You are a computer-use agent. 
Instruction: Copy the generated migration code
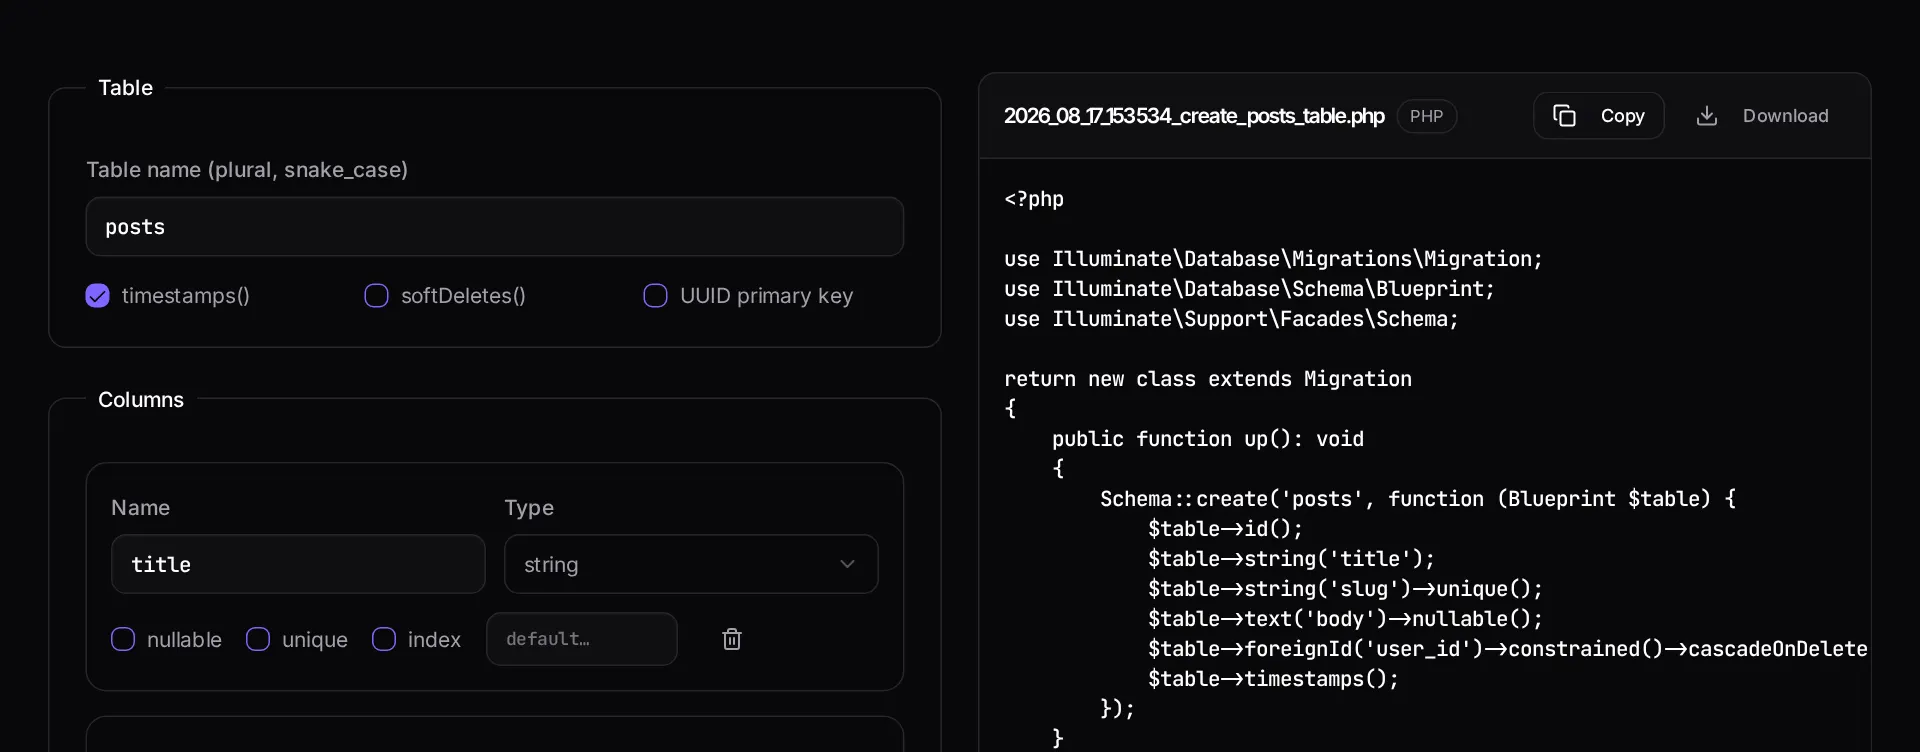1598,116
